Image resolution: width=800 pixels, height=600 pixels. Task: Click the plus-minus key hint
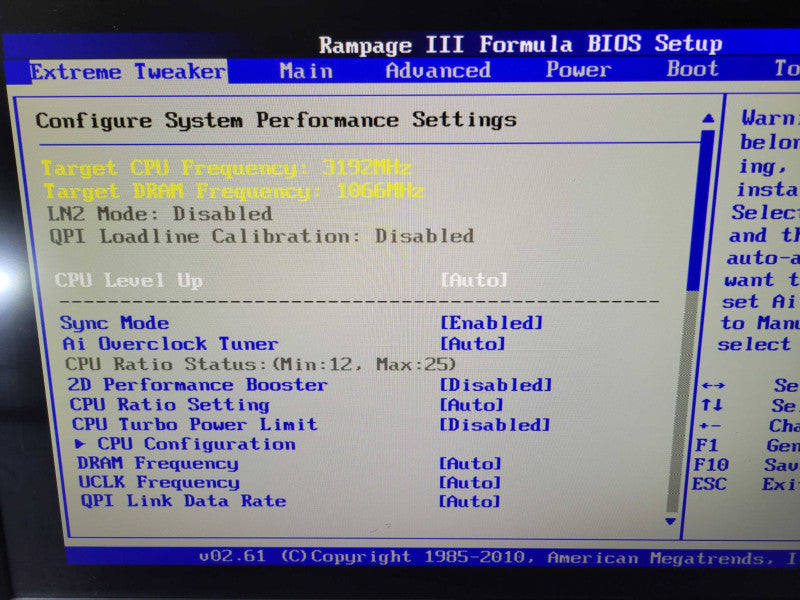[710, 425]
